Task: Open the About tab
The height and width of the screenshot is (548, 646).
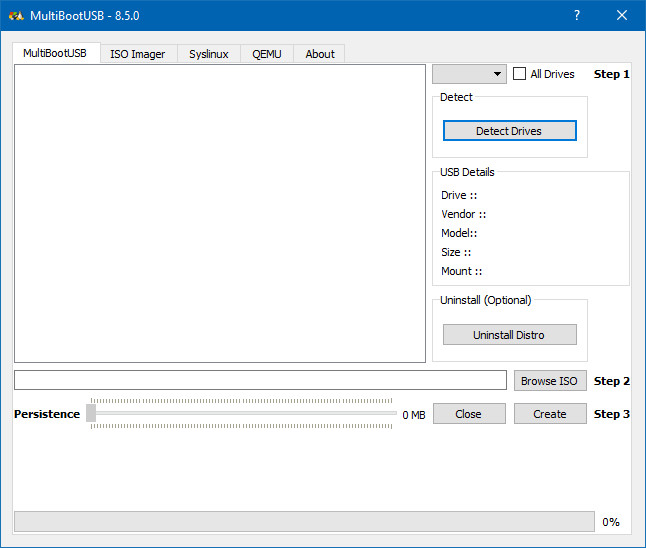Action: click(320, 54)
